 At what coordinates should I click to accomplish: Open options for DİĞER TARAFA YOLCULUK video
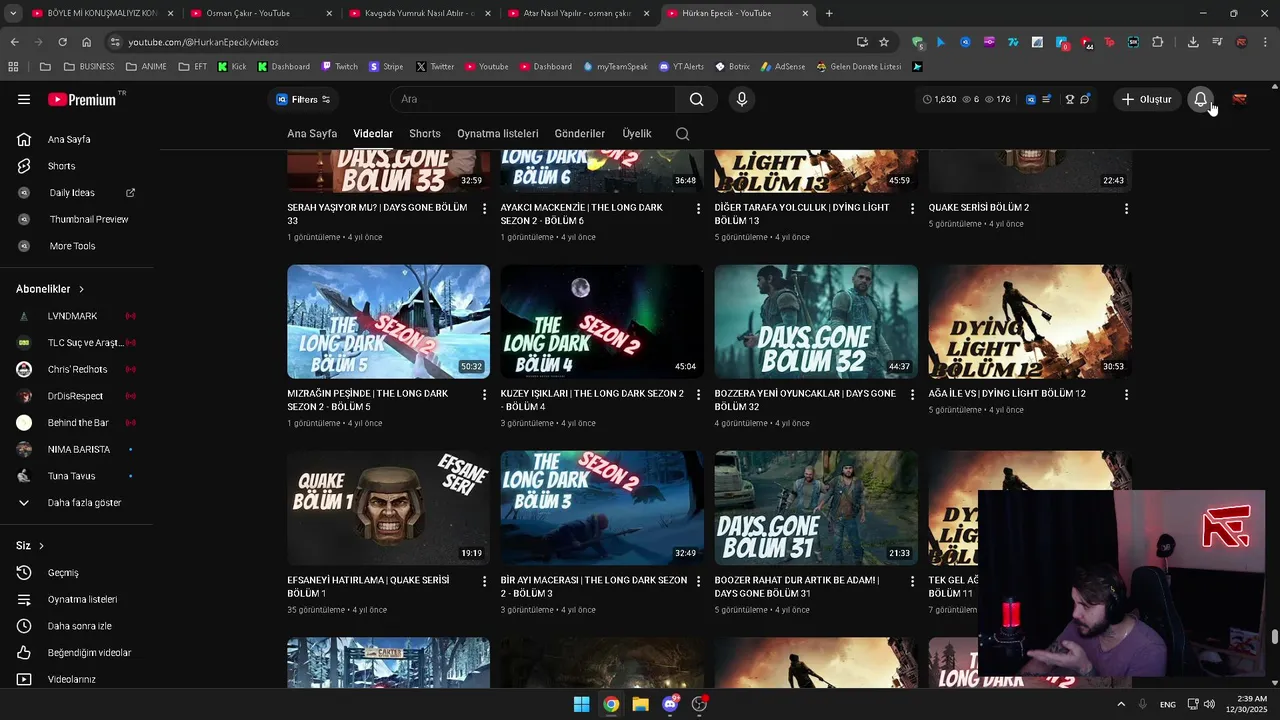click(x=912, y=208)
